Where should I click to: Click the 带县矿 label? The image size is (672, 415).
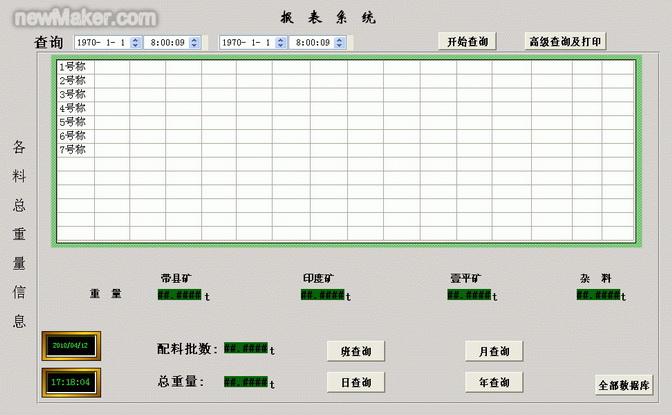point(176,279)
